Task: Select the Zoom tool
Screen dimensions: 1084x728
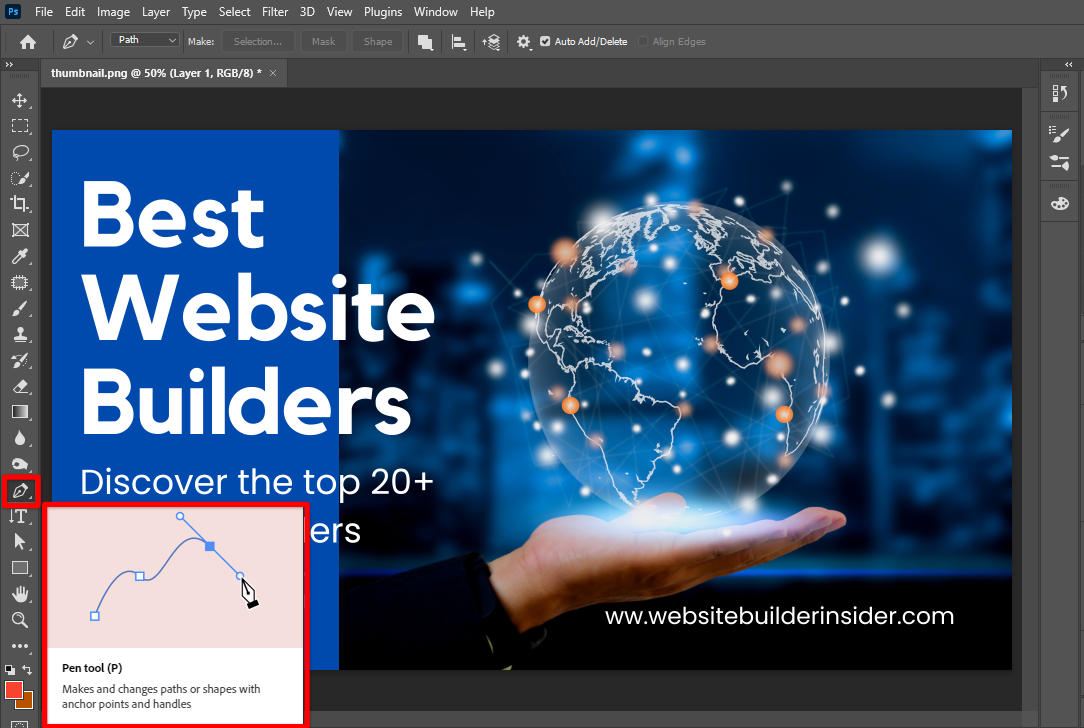Action: pos(20,620)
